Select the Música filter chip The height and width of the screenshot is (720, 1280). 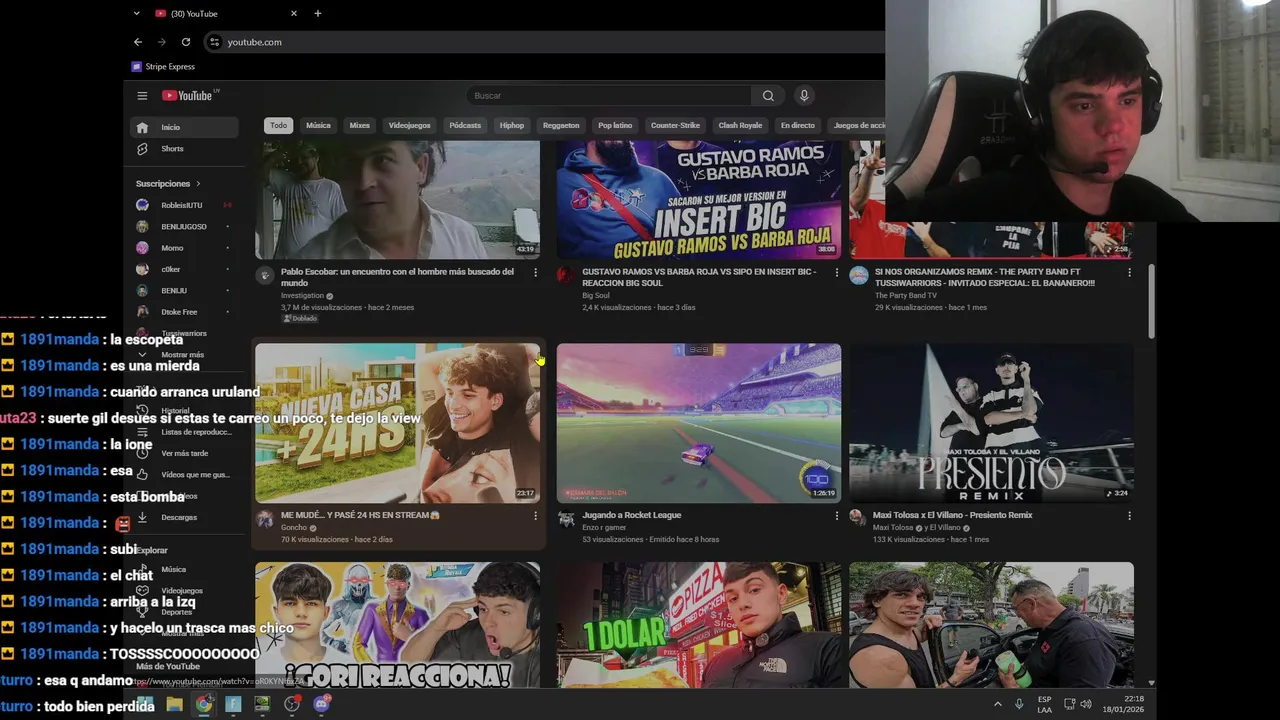coord(318,125)
